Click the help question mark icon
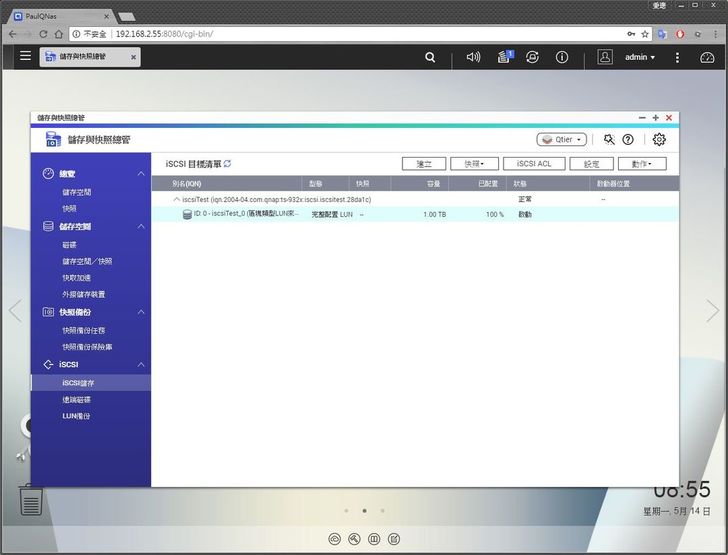The image size is (728, 555). [x=628, y=140]
